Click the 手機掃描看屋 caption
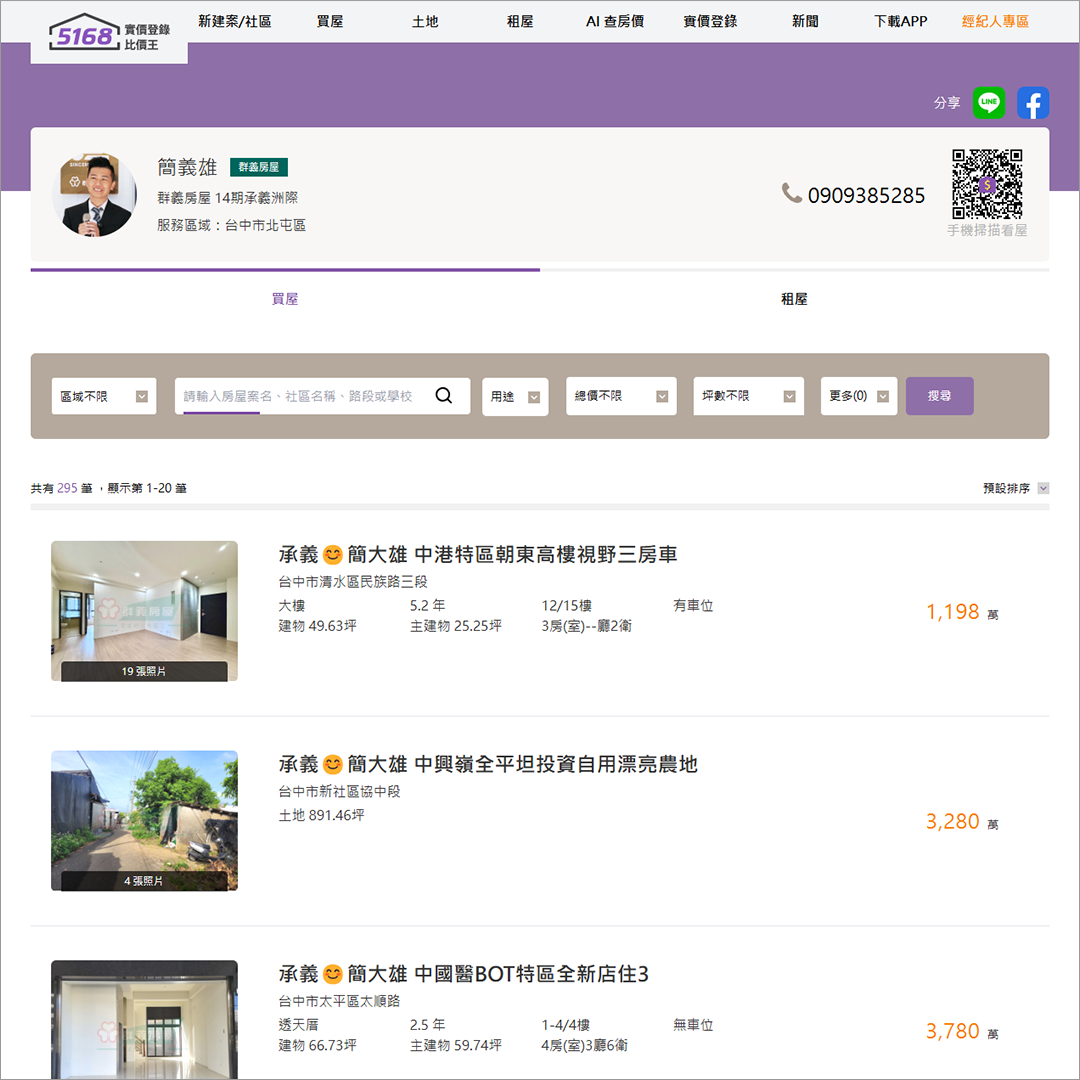The width and height of the screenshot is (1080, 1080). pyautogui.click(x=987, y=230)
